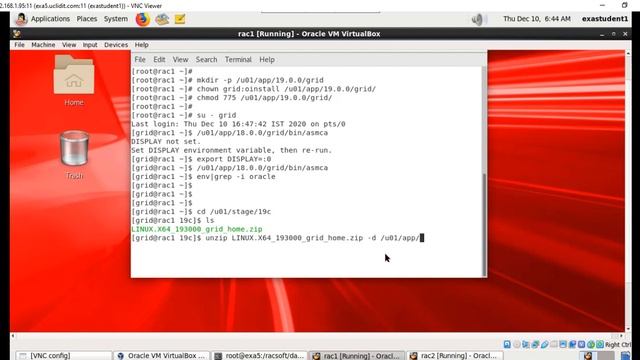Click the keyboard capture icon beside Right Ctrl
The height and width of the screenshot is (360, 640).
click(600, 344)
